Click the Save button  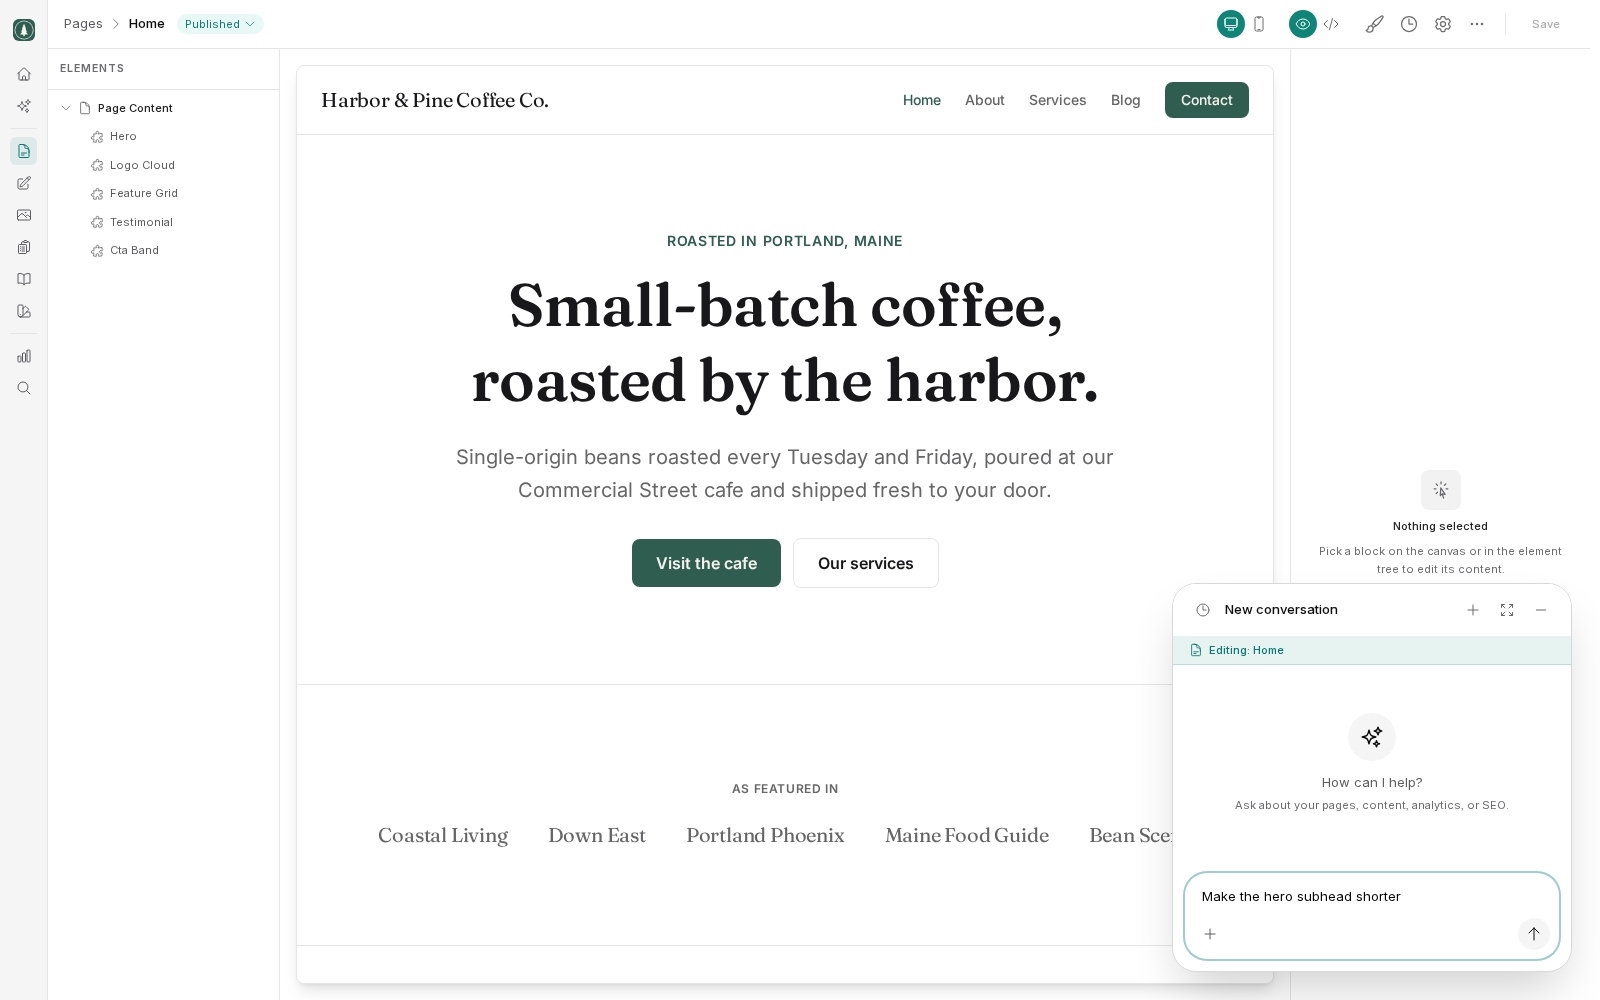1545,24
